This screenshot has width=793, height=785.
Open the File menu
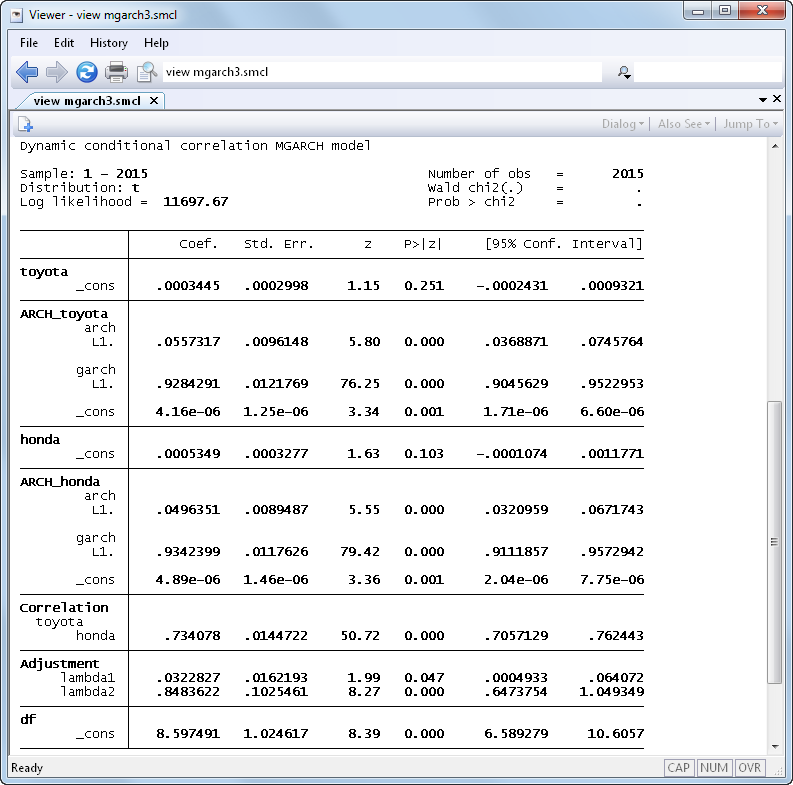pyautogui.click(x=29, y=43)
